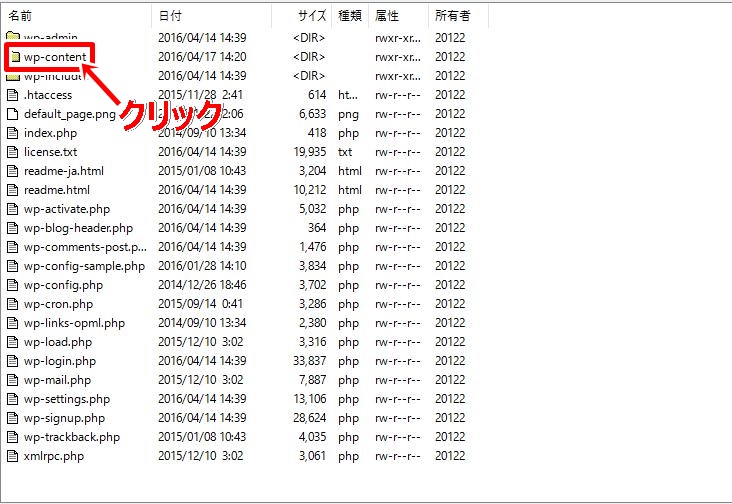The width and height of the screenshot is (732, 504).
Task: Select the xmlrpc.php file name
Action: click(54, 456)
